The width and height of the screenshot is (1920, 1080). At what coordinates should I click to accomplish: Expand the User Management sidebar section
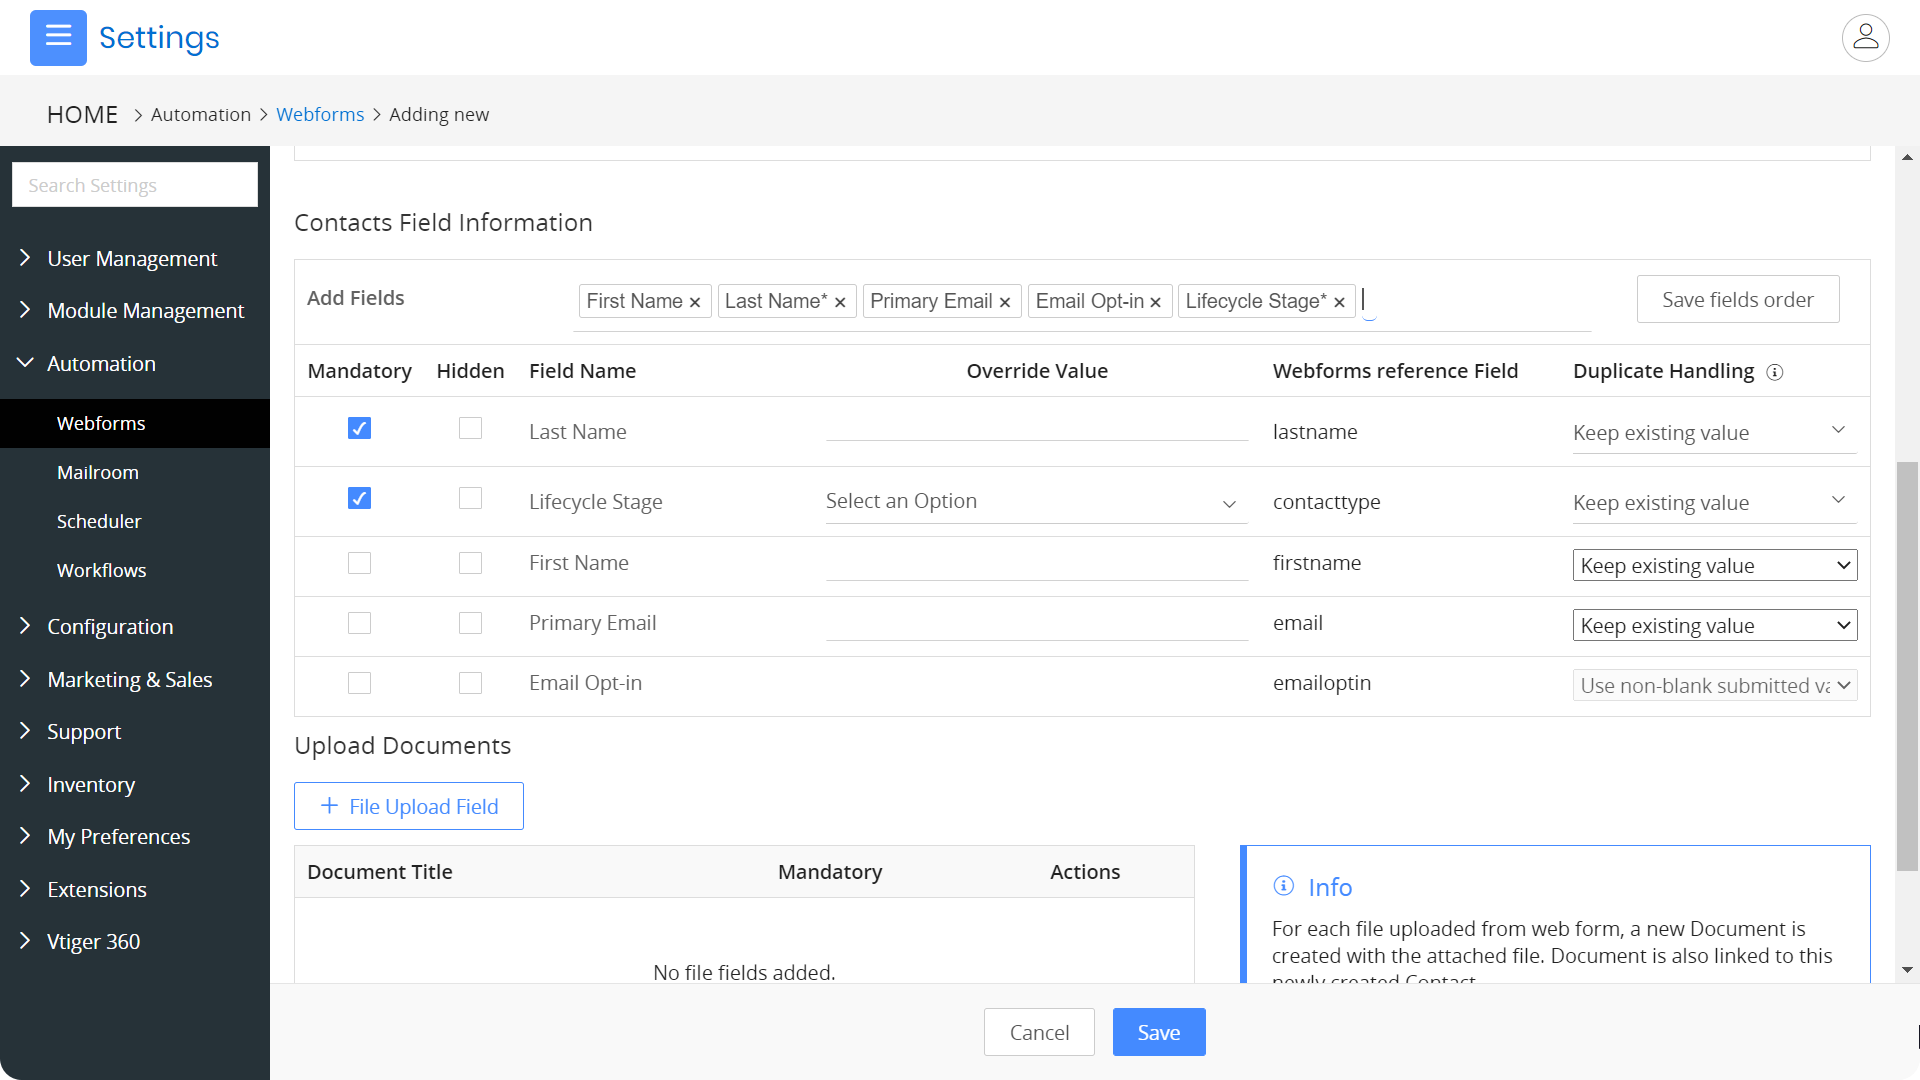click(132, 259)
